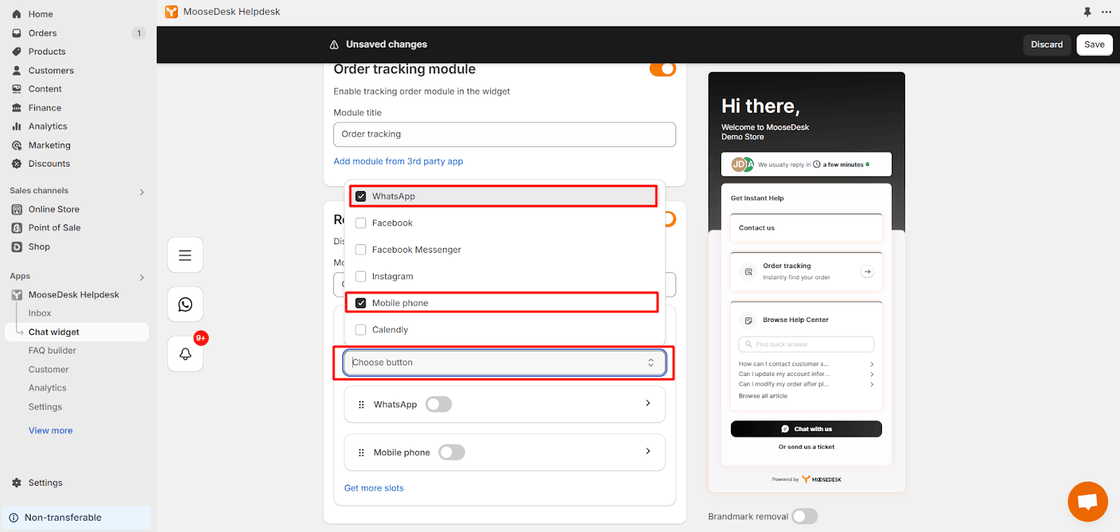The height and width of the screenshot is (532, 1120).
Task: Click the Shop channel icon
Action: coord(16,246)
